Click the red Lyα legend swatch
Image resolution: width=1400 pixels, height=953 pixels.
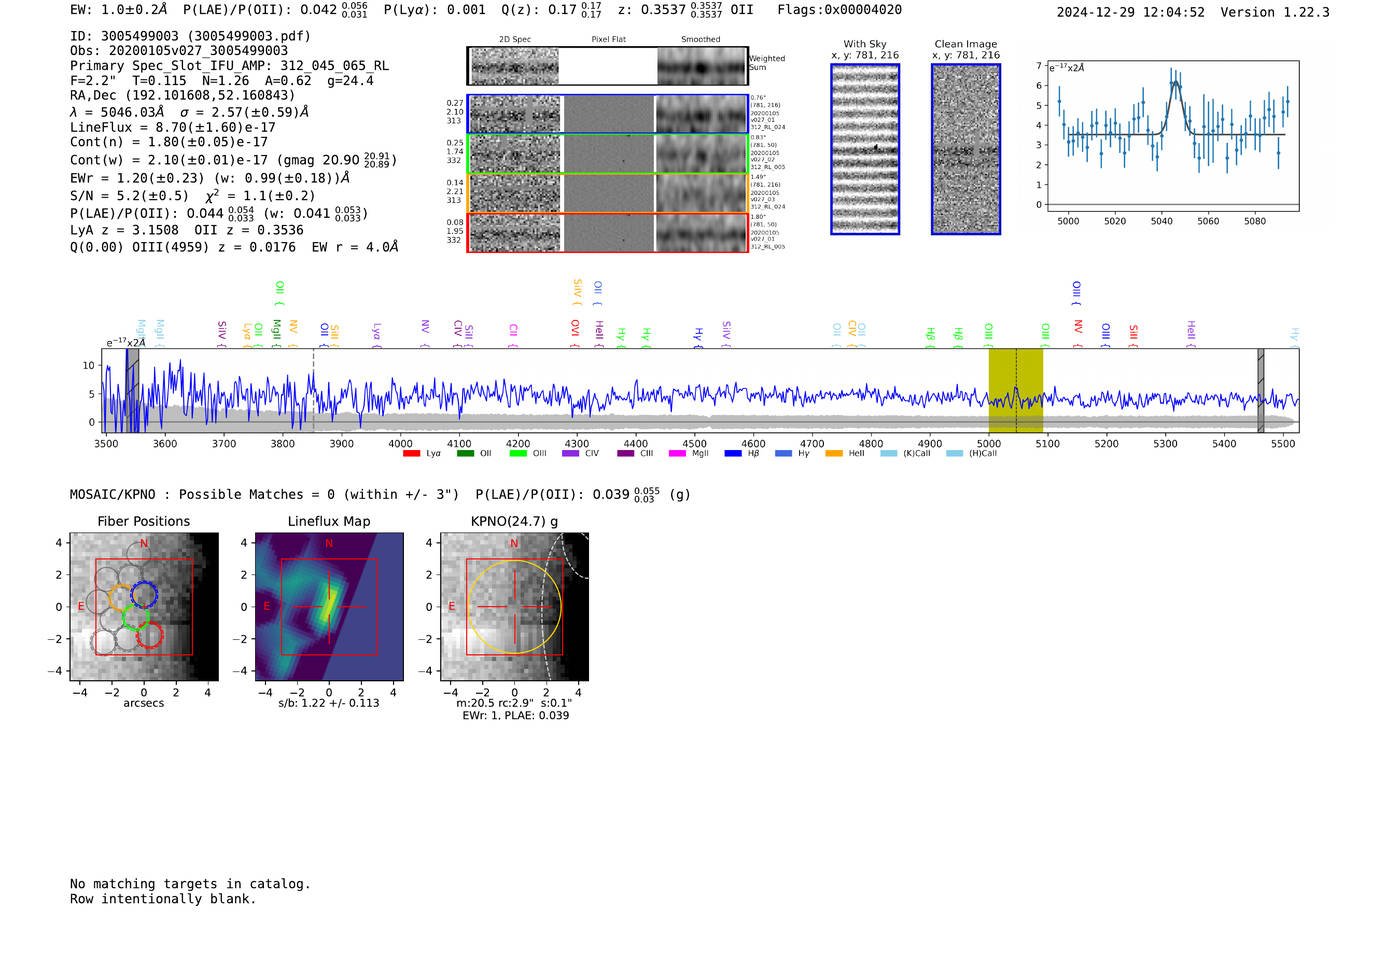[x=411, y=454]
